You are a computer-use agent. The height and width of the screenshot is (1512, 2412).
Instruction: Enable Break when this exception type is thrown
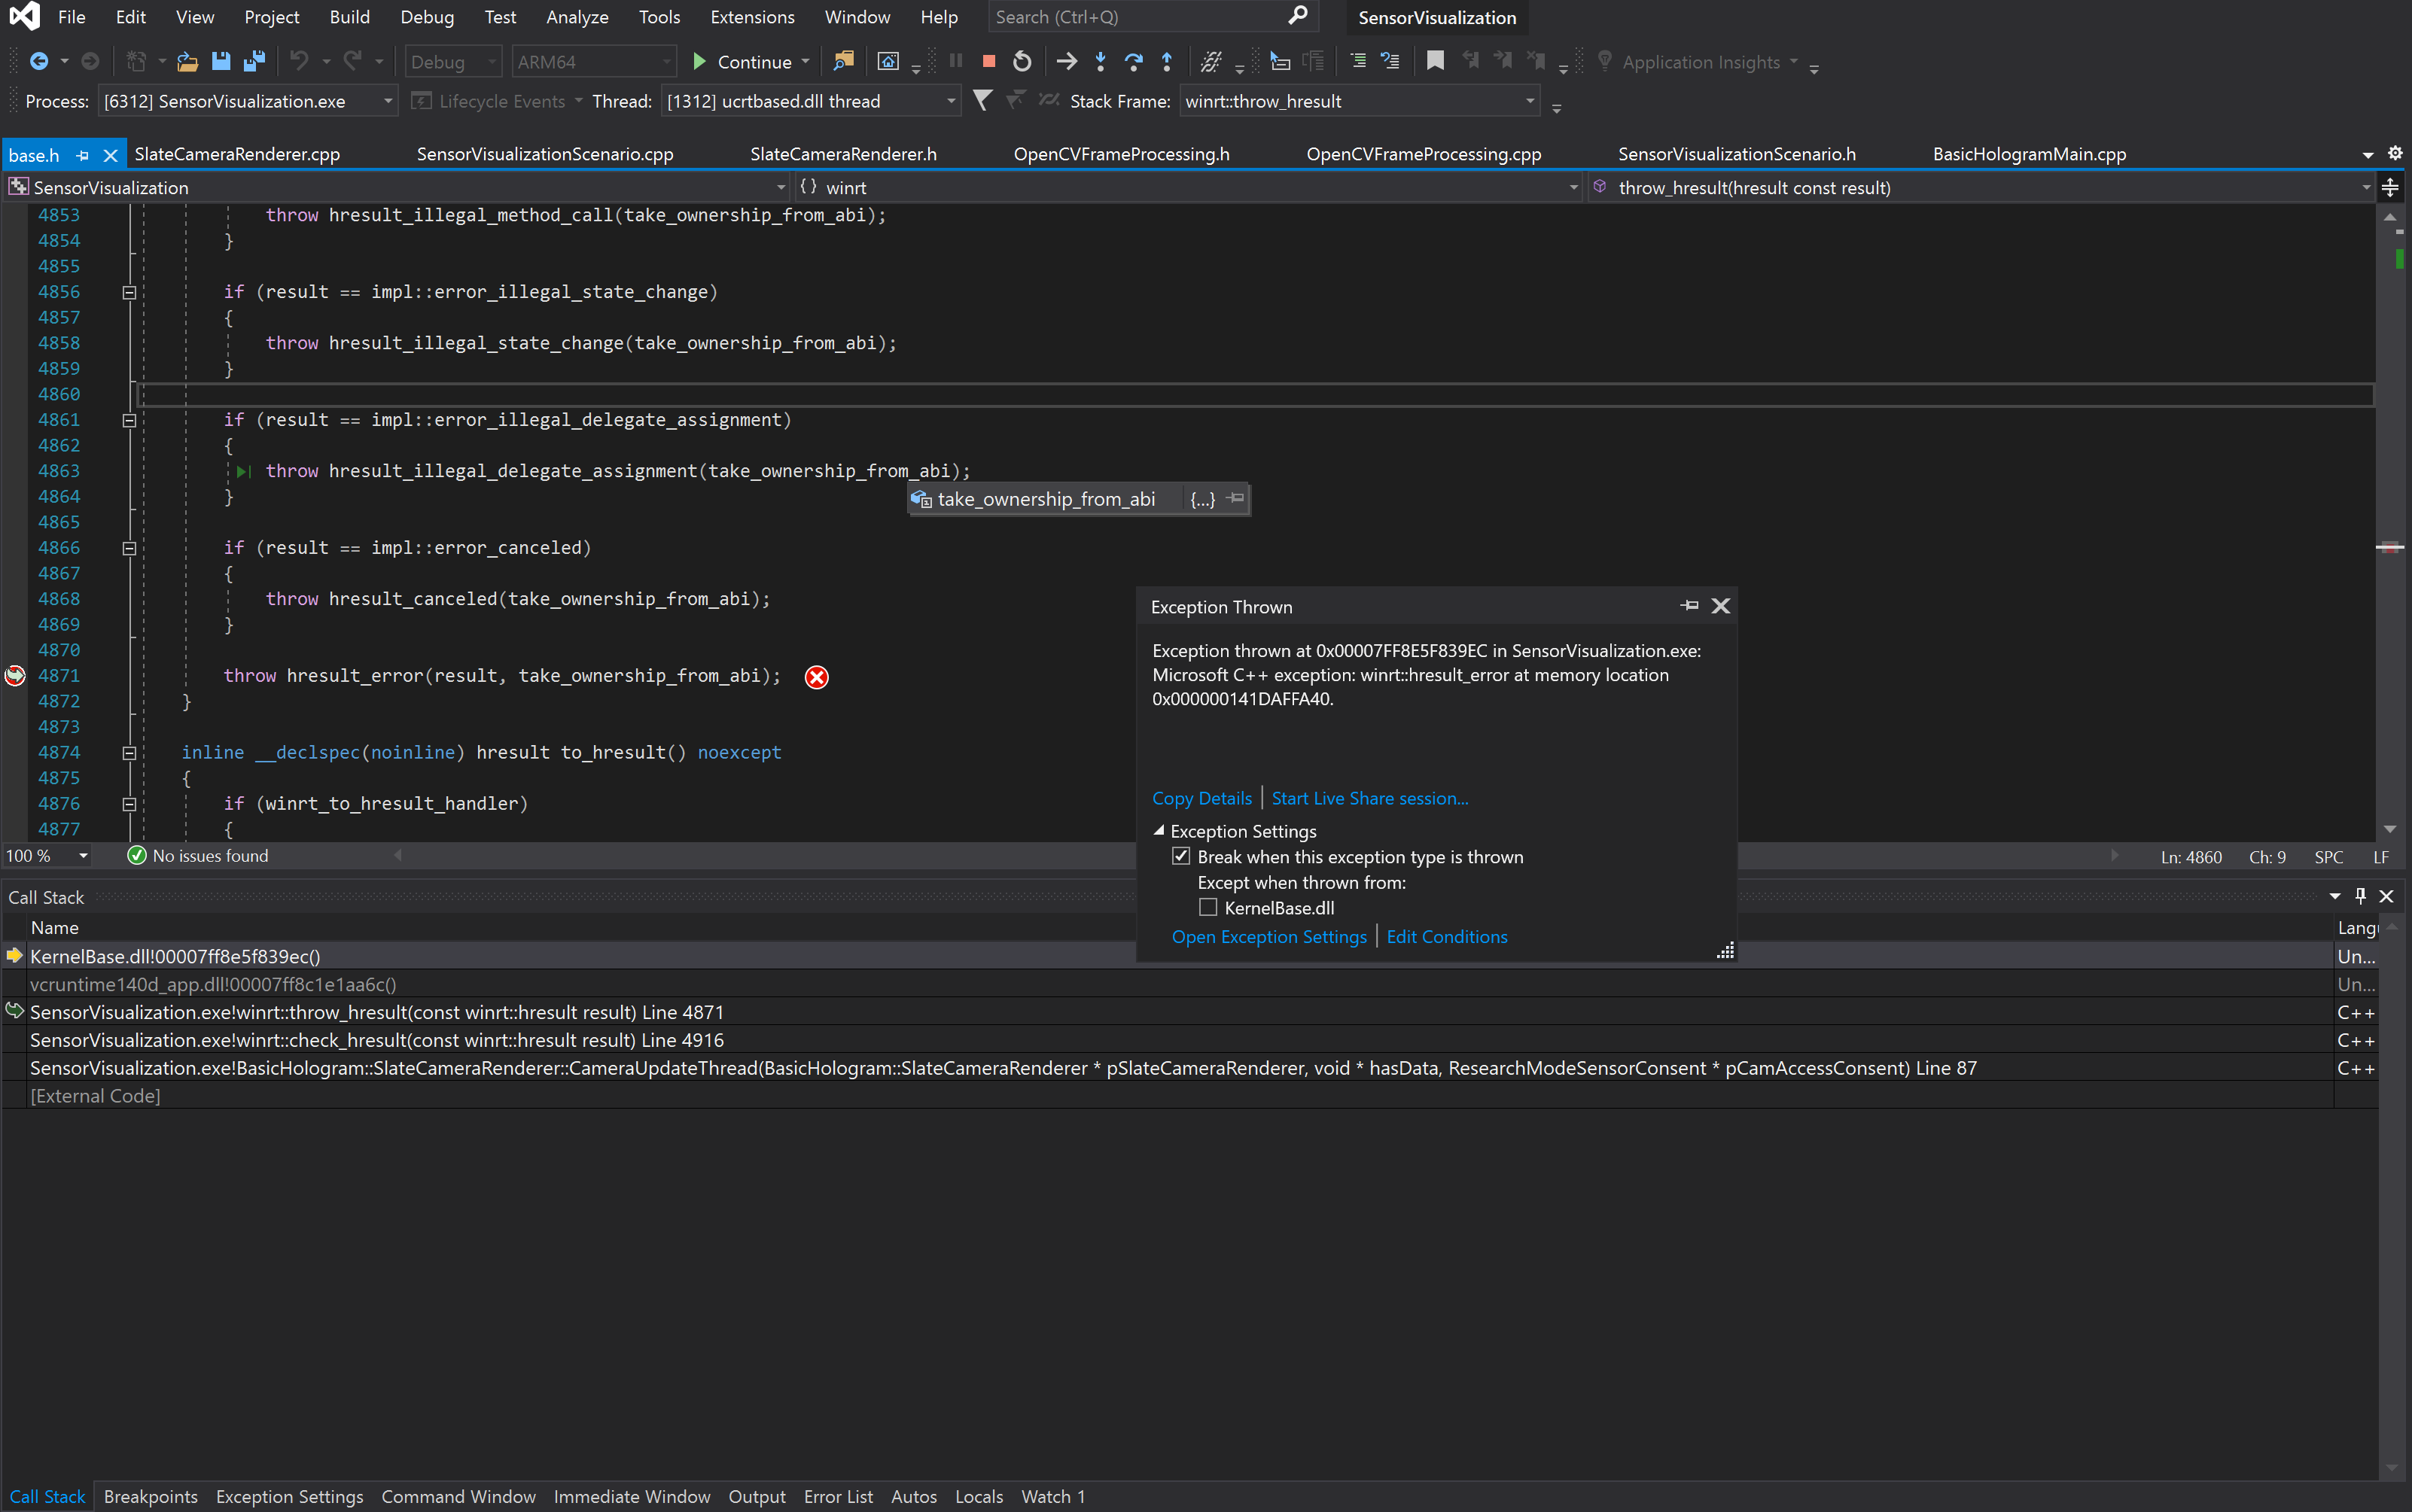click(x=1181, y=856)
